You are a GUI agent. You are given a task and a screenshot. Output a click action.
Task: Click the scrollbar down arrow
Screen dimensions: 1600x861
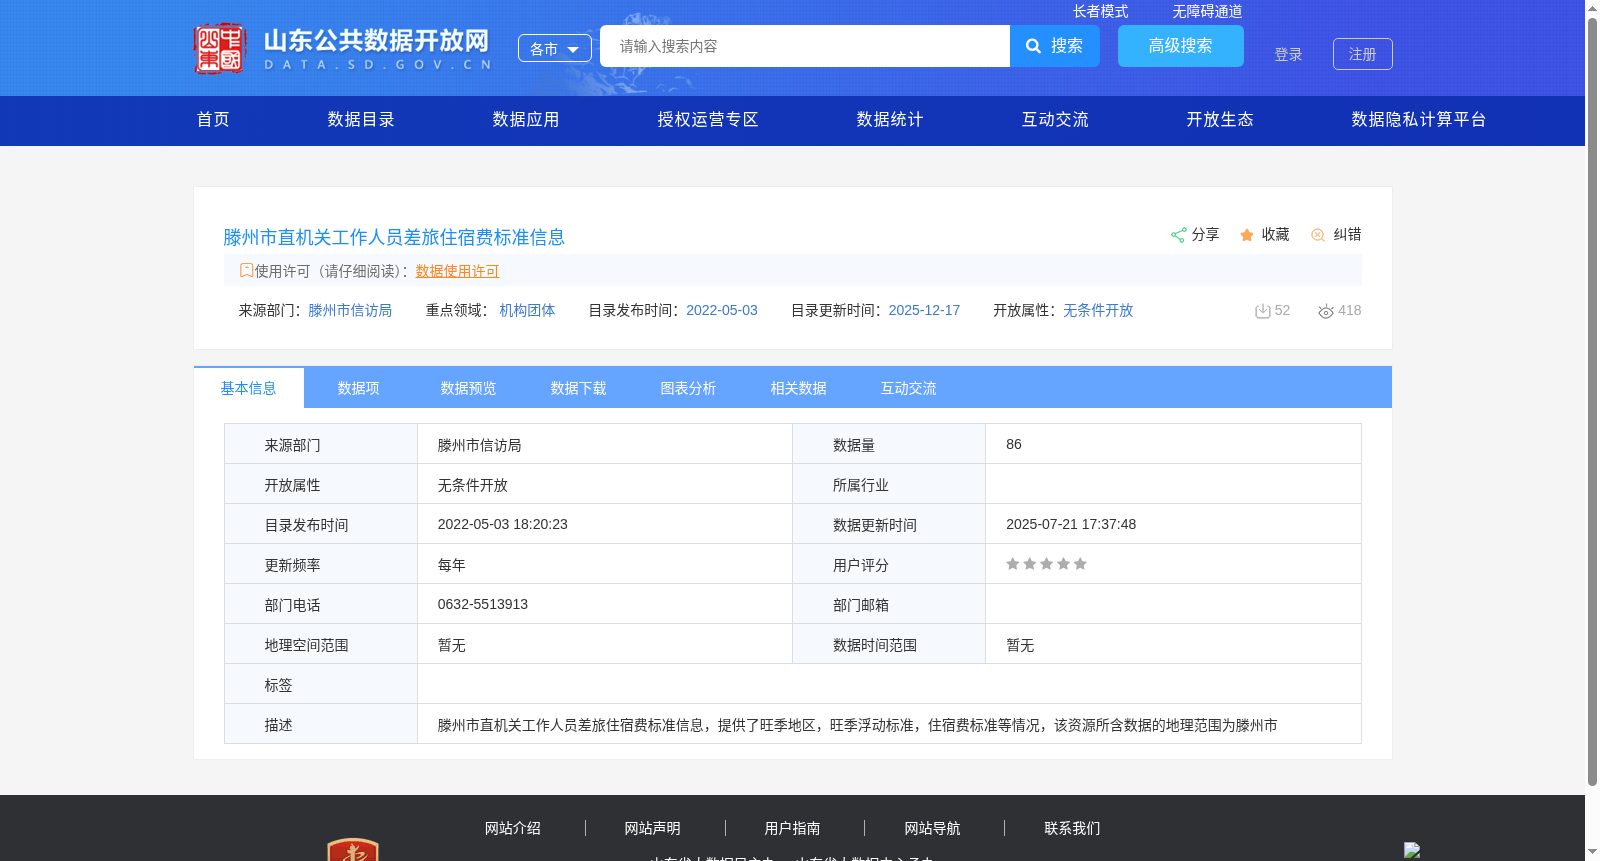(x=1592, y=853)
